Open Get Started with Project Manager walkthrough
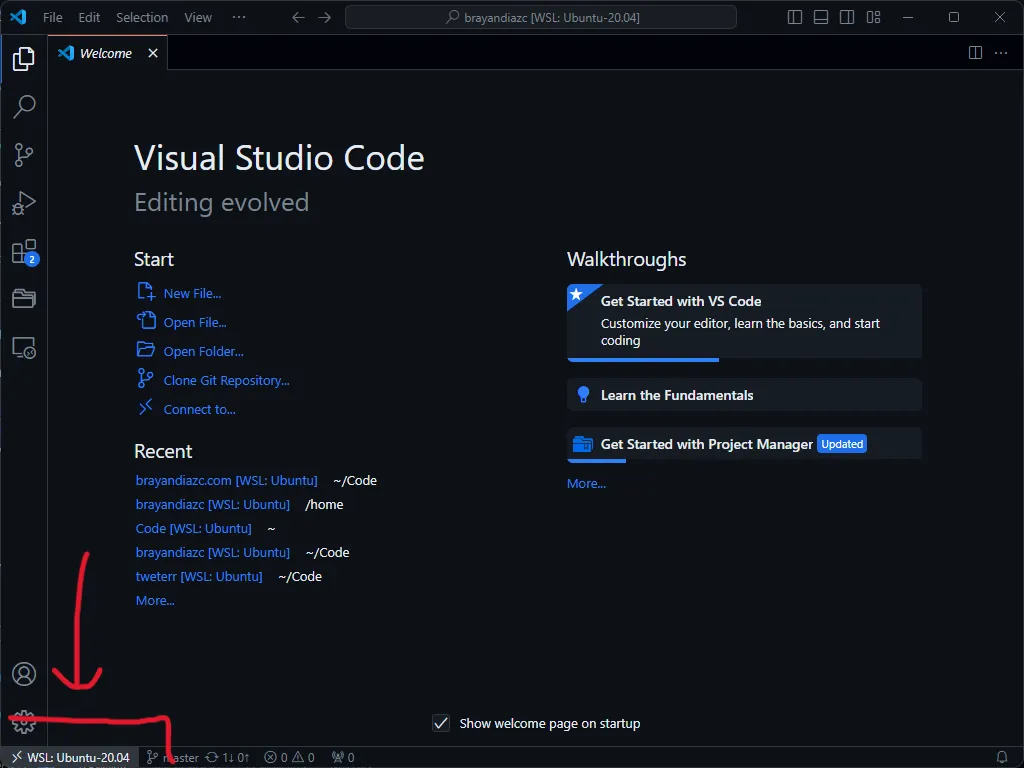This screenshot has height=768, width=1024. coord(744,445)
